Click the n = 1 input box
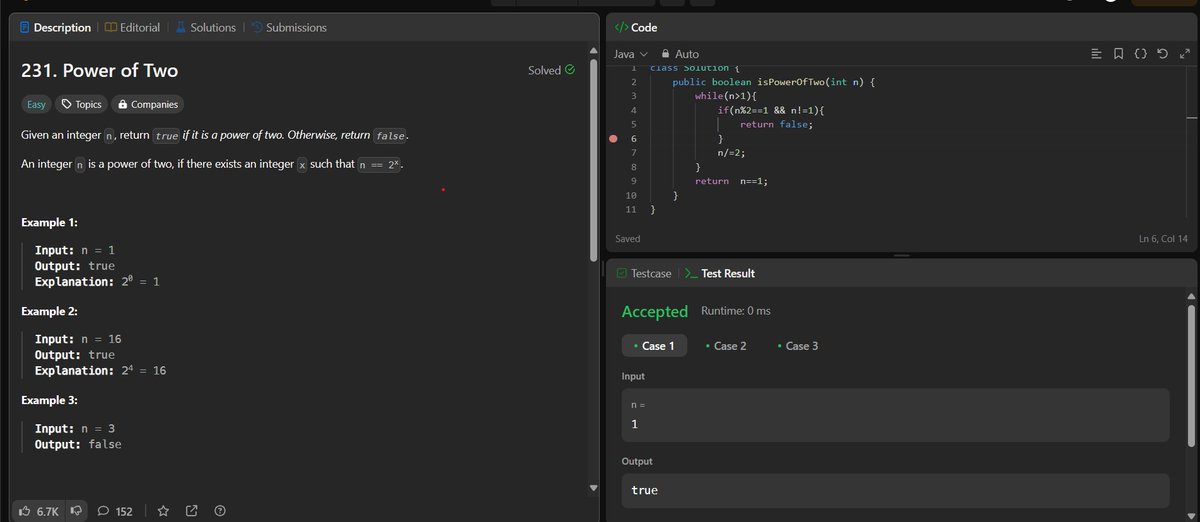The width and height of the screenshot is (1200, 522). point(895,415)
